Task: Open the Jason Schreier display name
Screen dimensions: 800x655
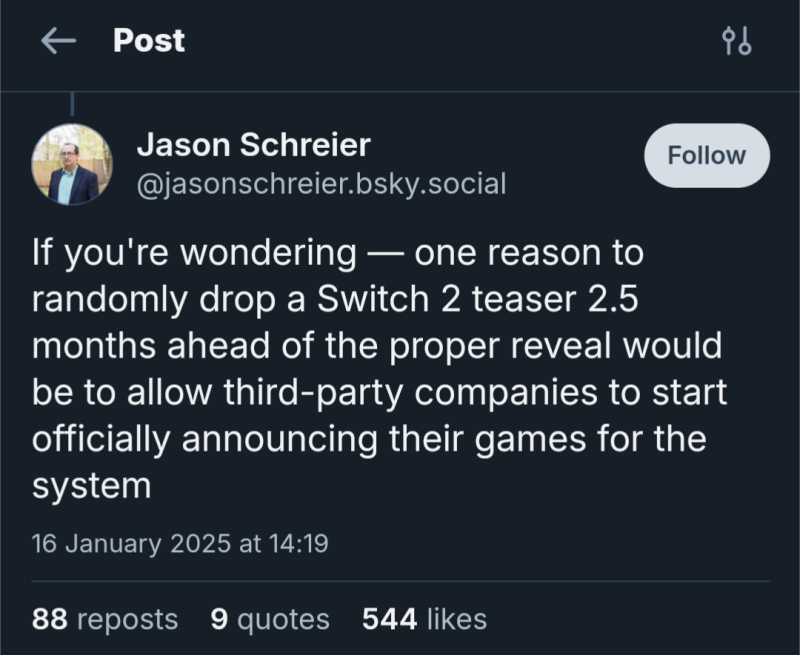Action: tap(253, 146)
